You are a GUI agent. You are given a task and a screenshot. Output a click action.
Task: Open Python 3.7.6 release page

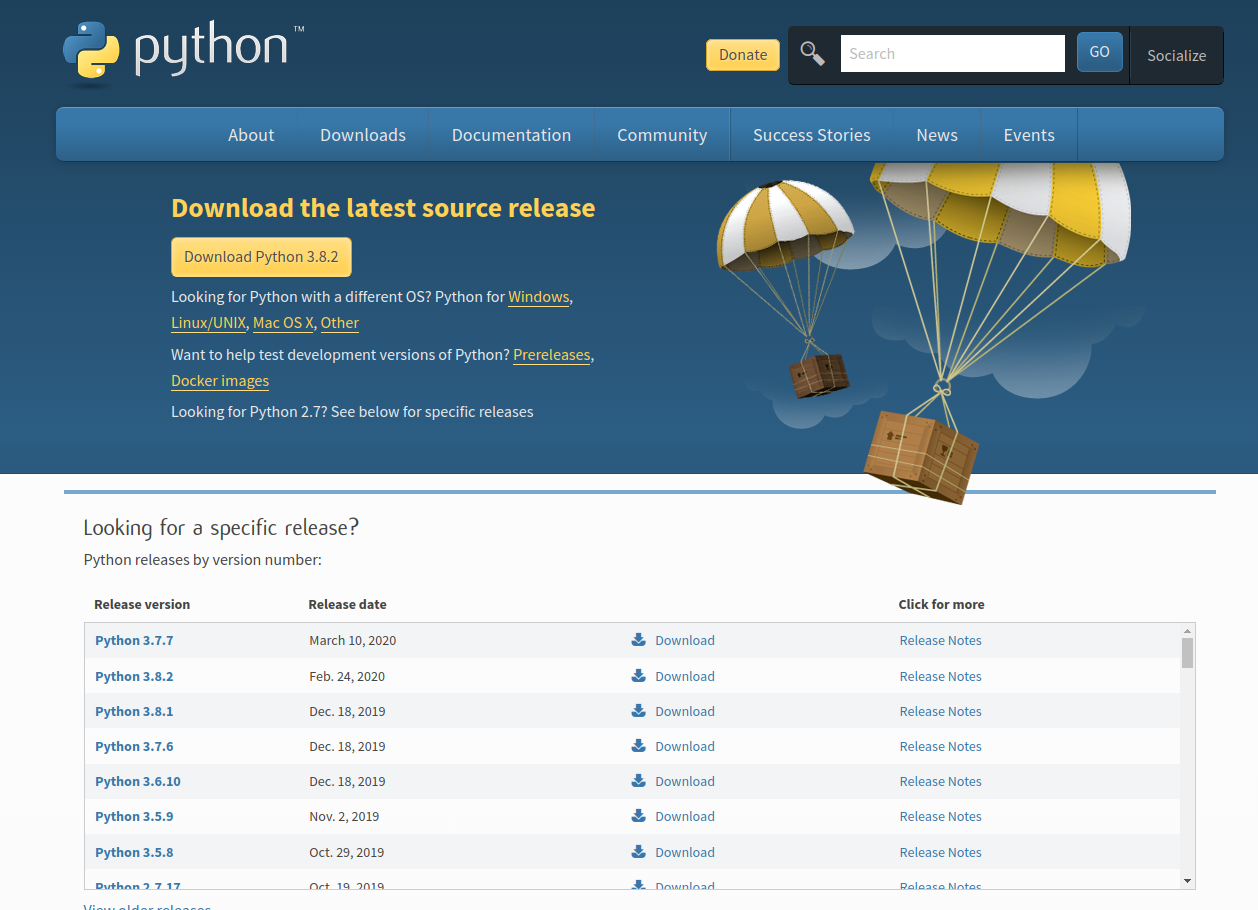point(134,746)
